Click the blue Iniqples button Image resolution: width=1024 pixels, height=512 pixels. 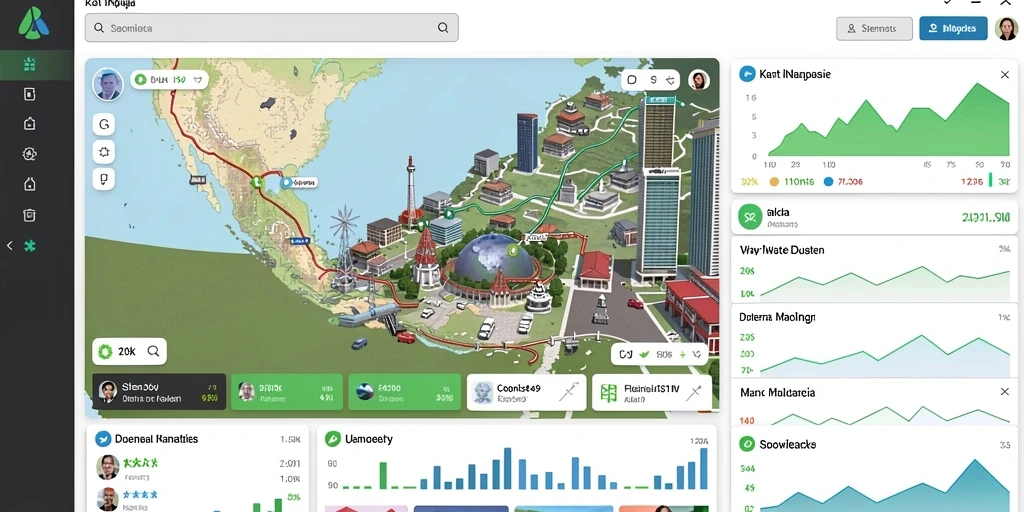[x=953, y=28]
